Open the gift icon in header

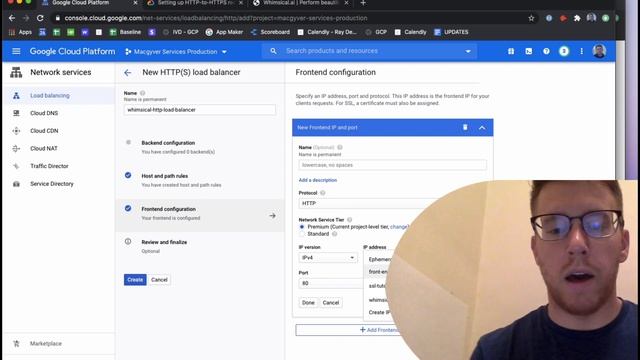[511, 51]
